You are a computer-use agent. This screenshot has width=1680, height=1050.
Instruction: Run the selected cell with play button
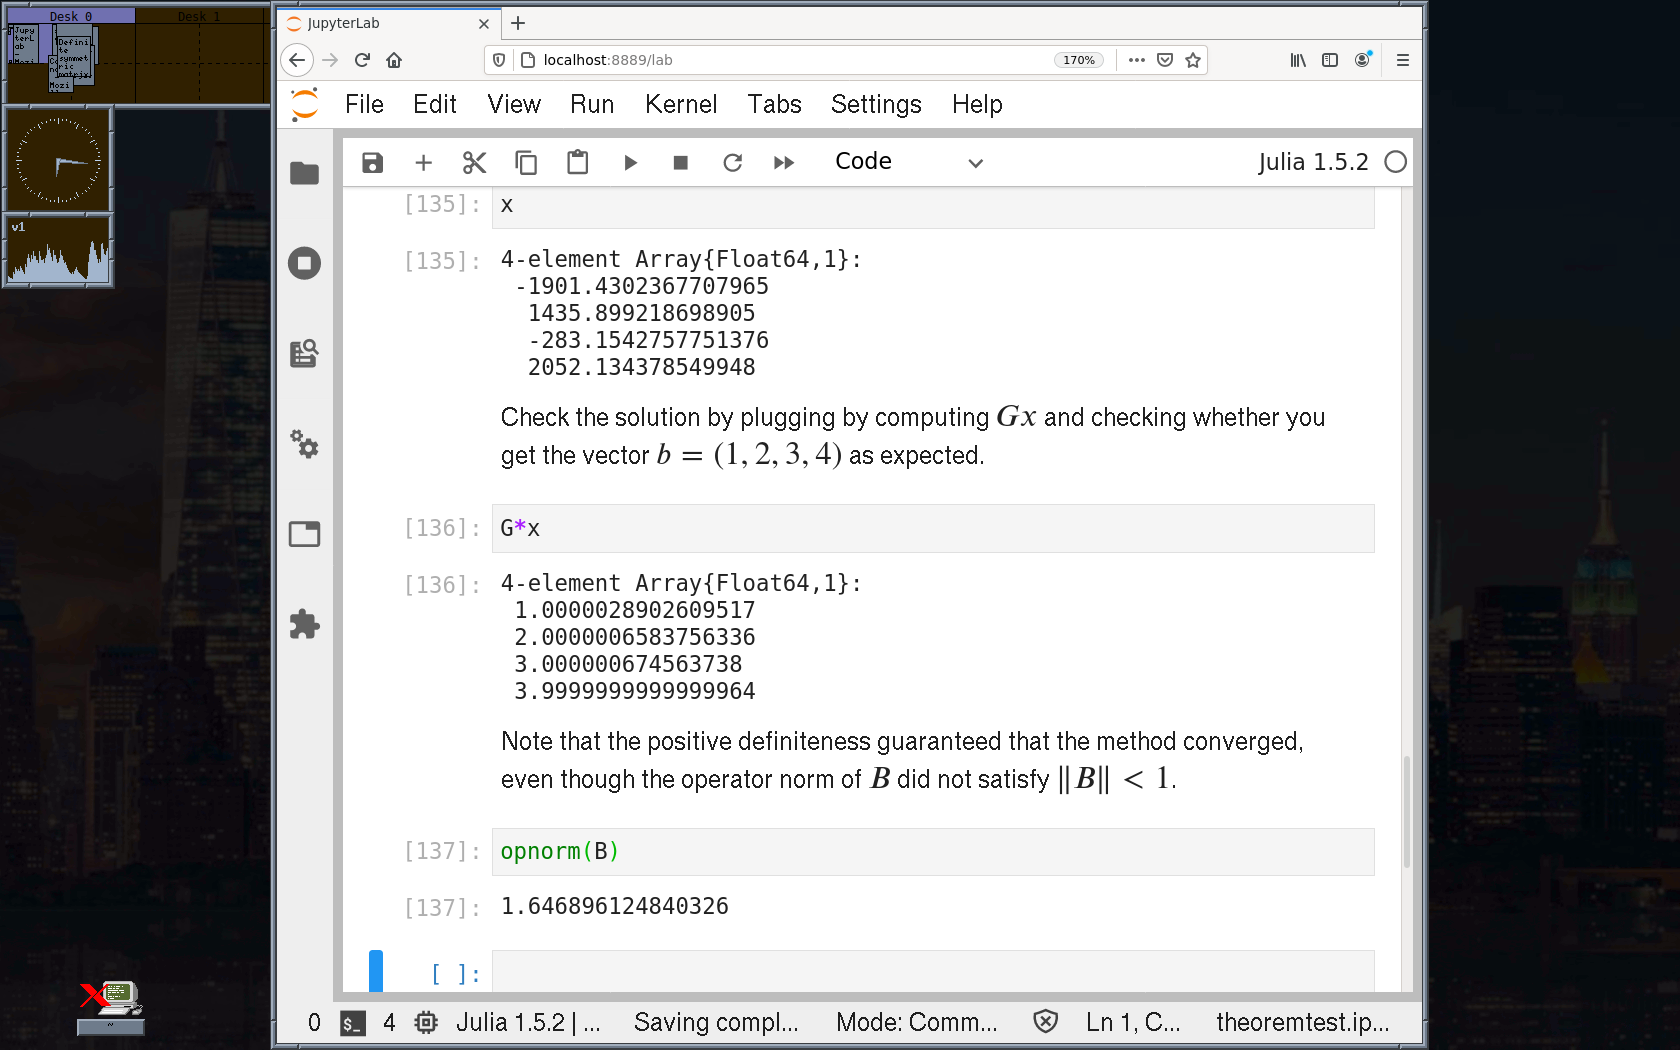point(630,163)
